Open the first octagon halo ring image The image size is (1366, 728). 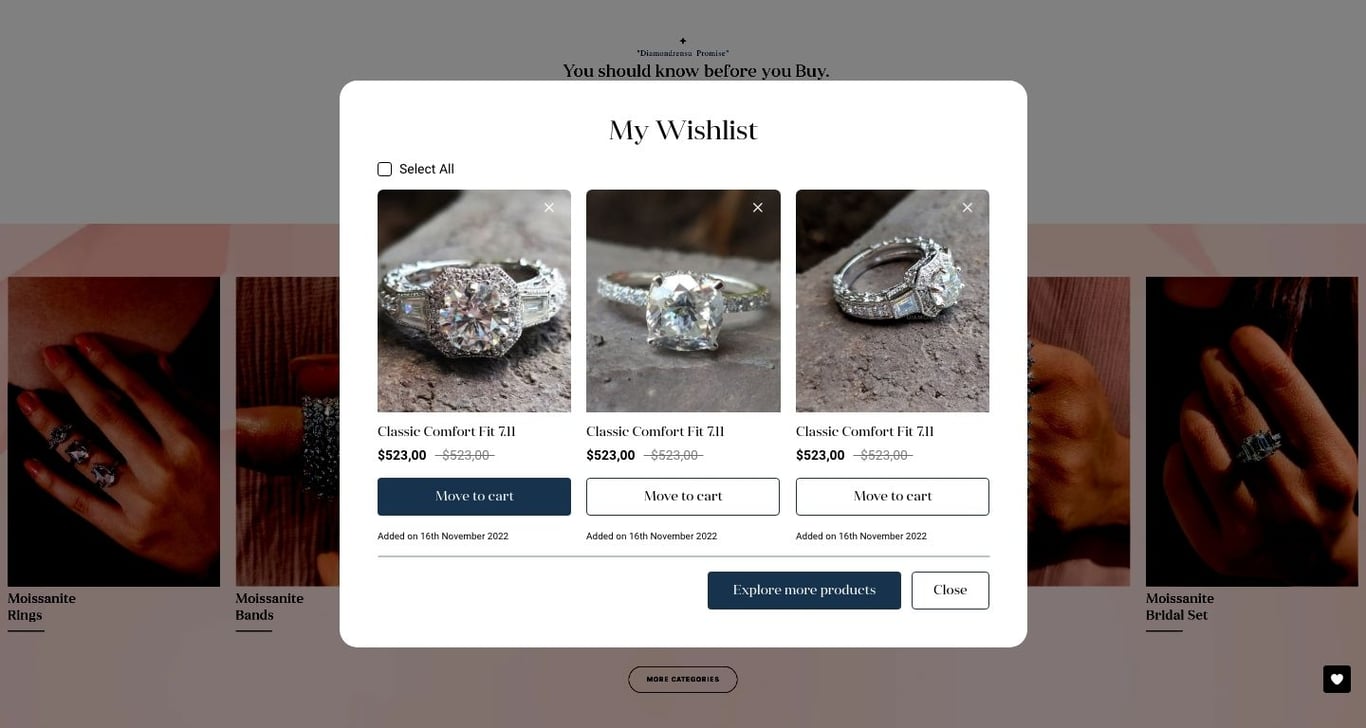(474, 301)
